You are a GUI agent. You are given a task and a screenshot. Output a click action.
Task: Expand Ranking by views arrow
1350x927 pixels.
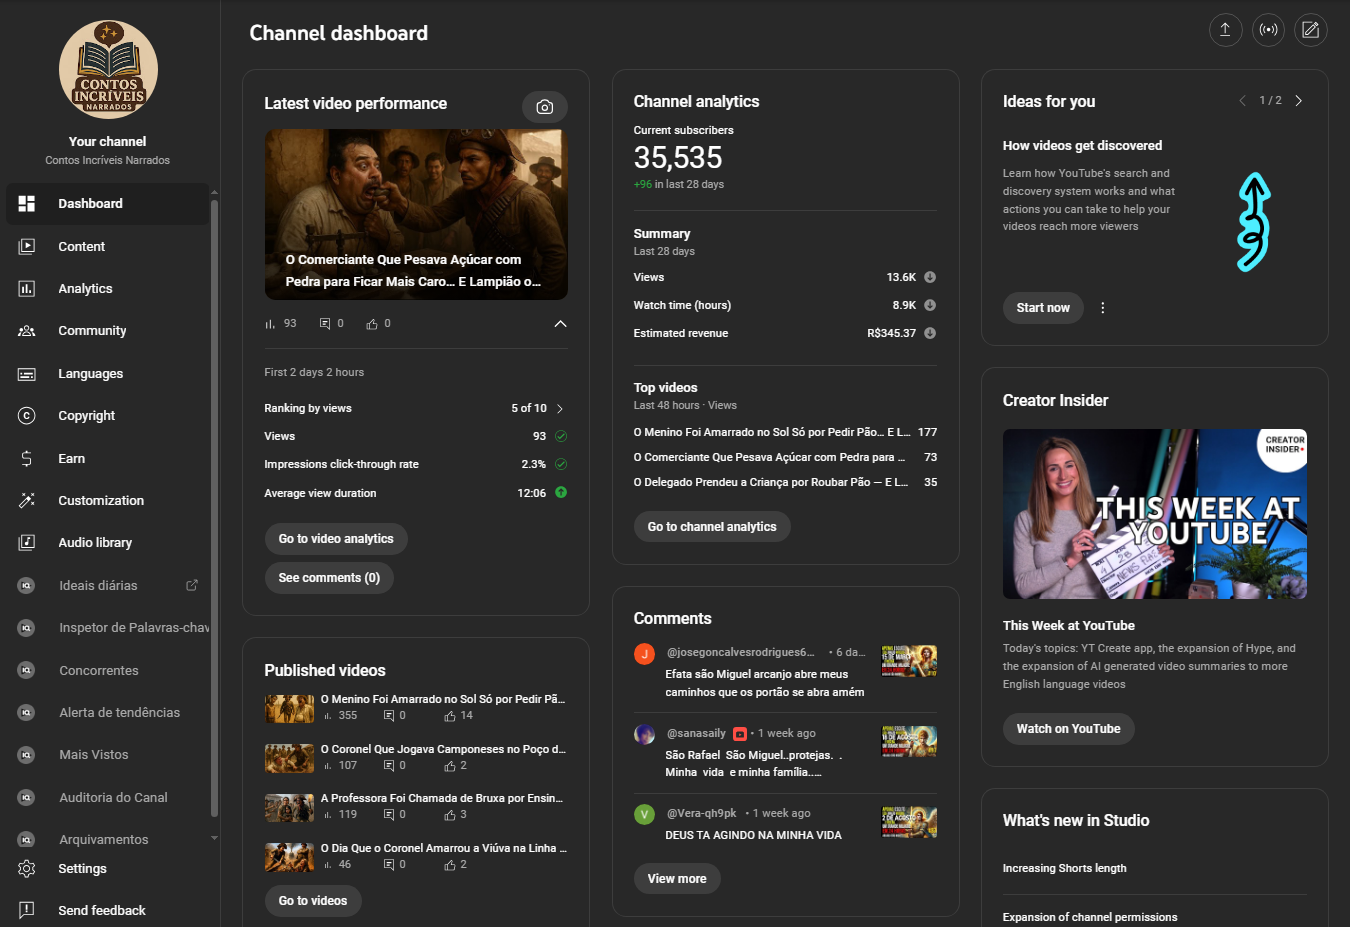tap(560, 409)
